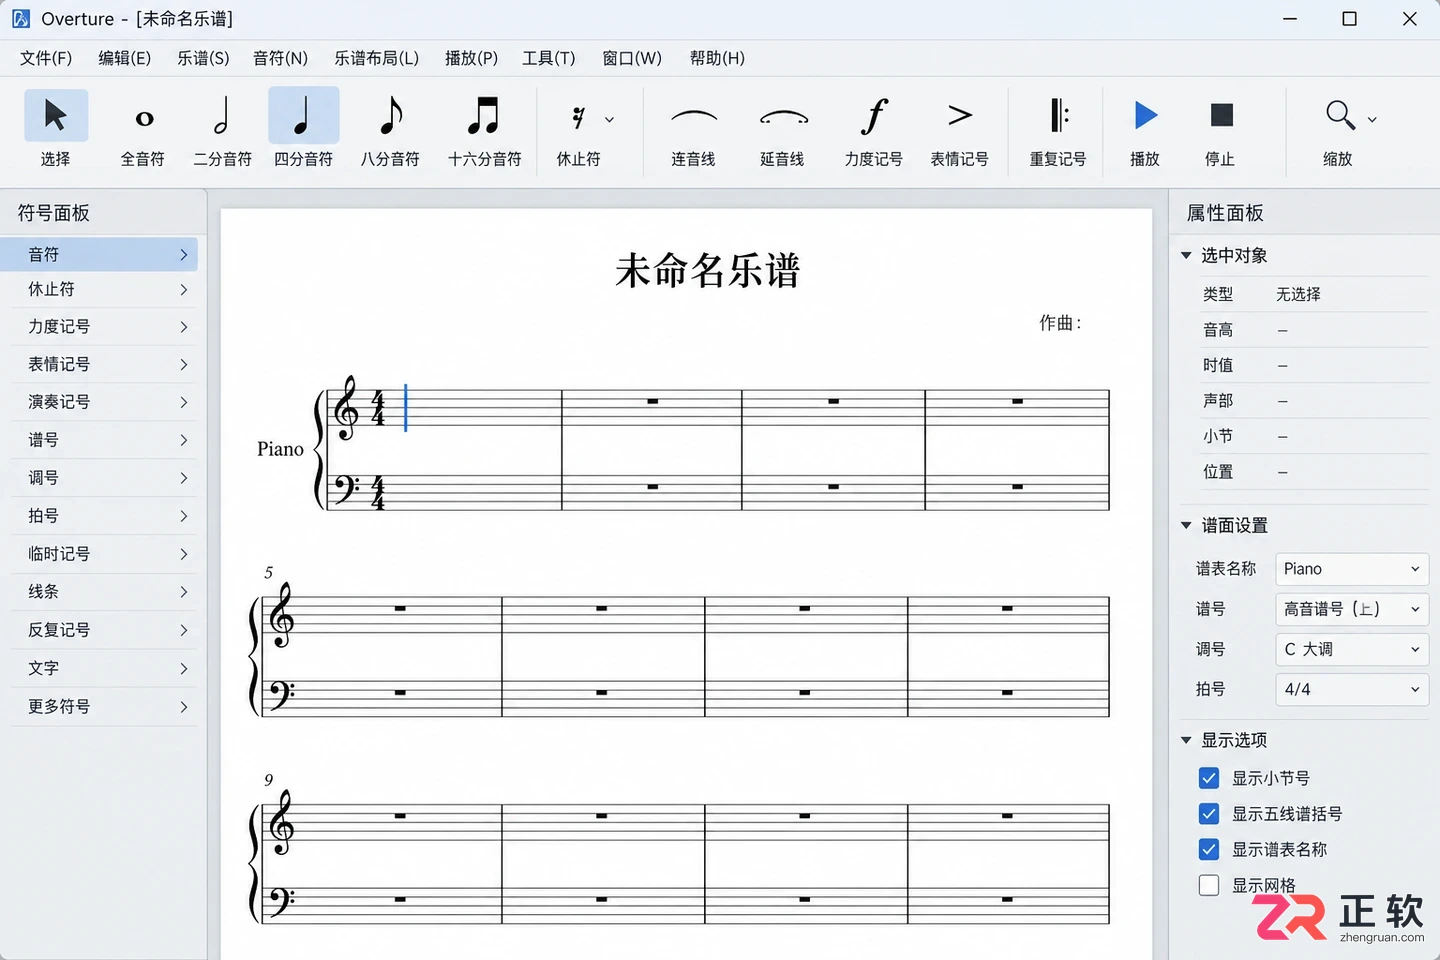This screenshot has width=1440, height=960.
Task: Open the 更多符号 symbol category
Action: point(104,707)
